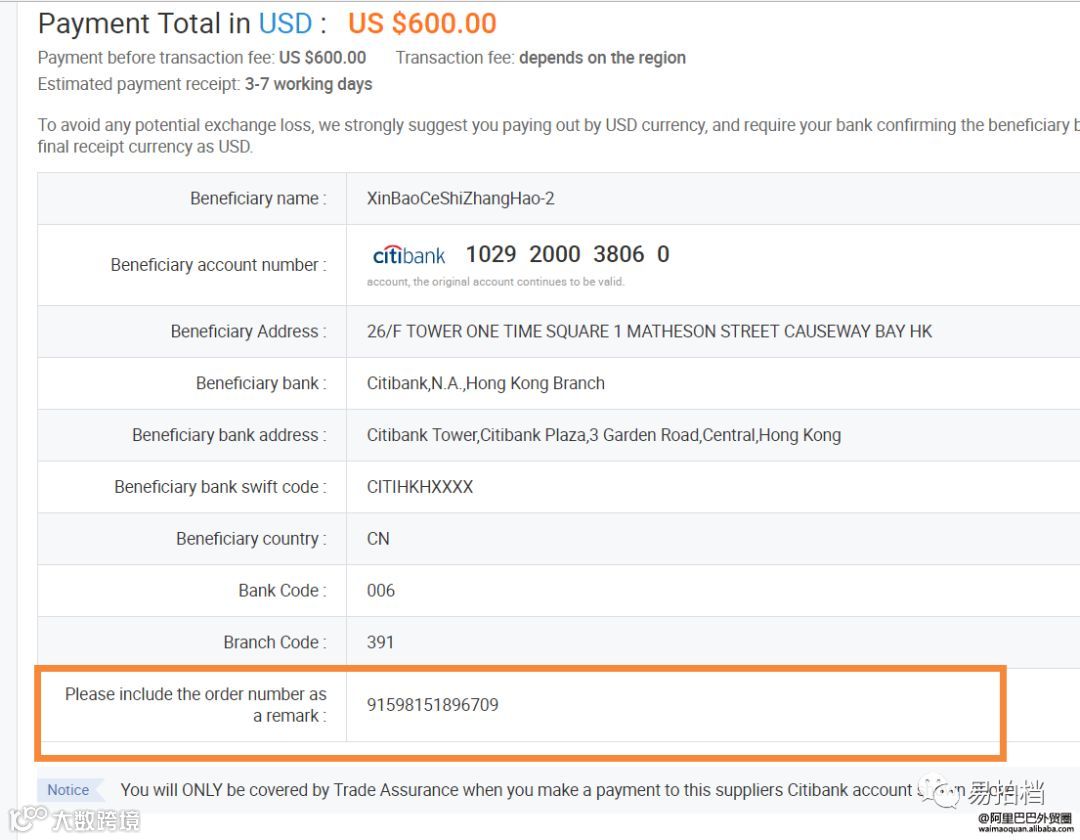Click the beneficiary account number 1029 2000 3806 0
This screenshot has width=1080, height=840.
click(x=567, y=254)
